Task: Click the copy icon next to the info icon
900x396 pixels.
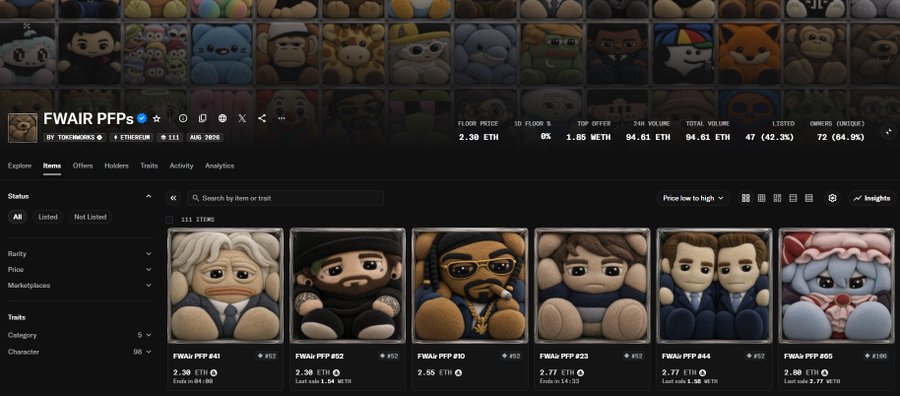Action: click(203, 118)
